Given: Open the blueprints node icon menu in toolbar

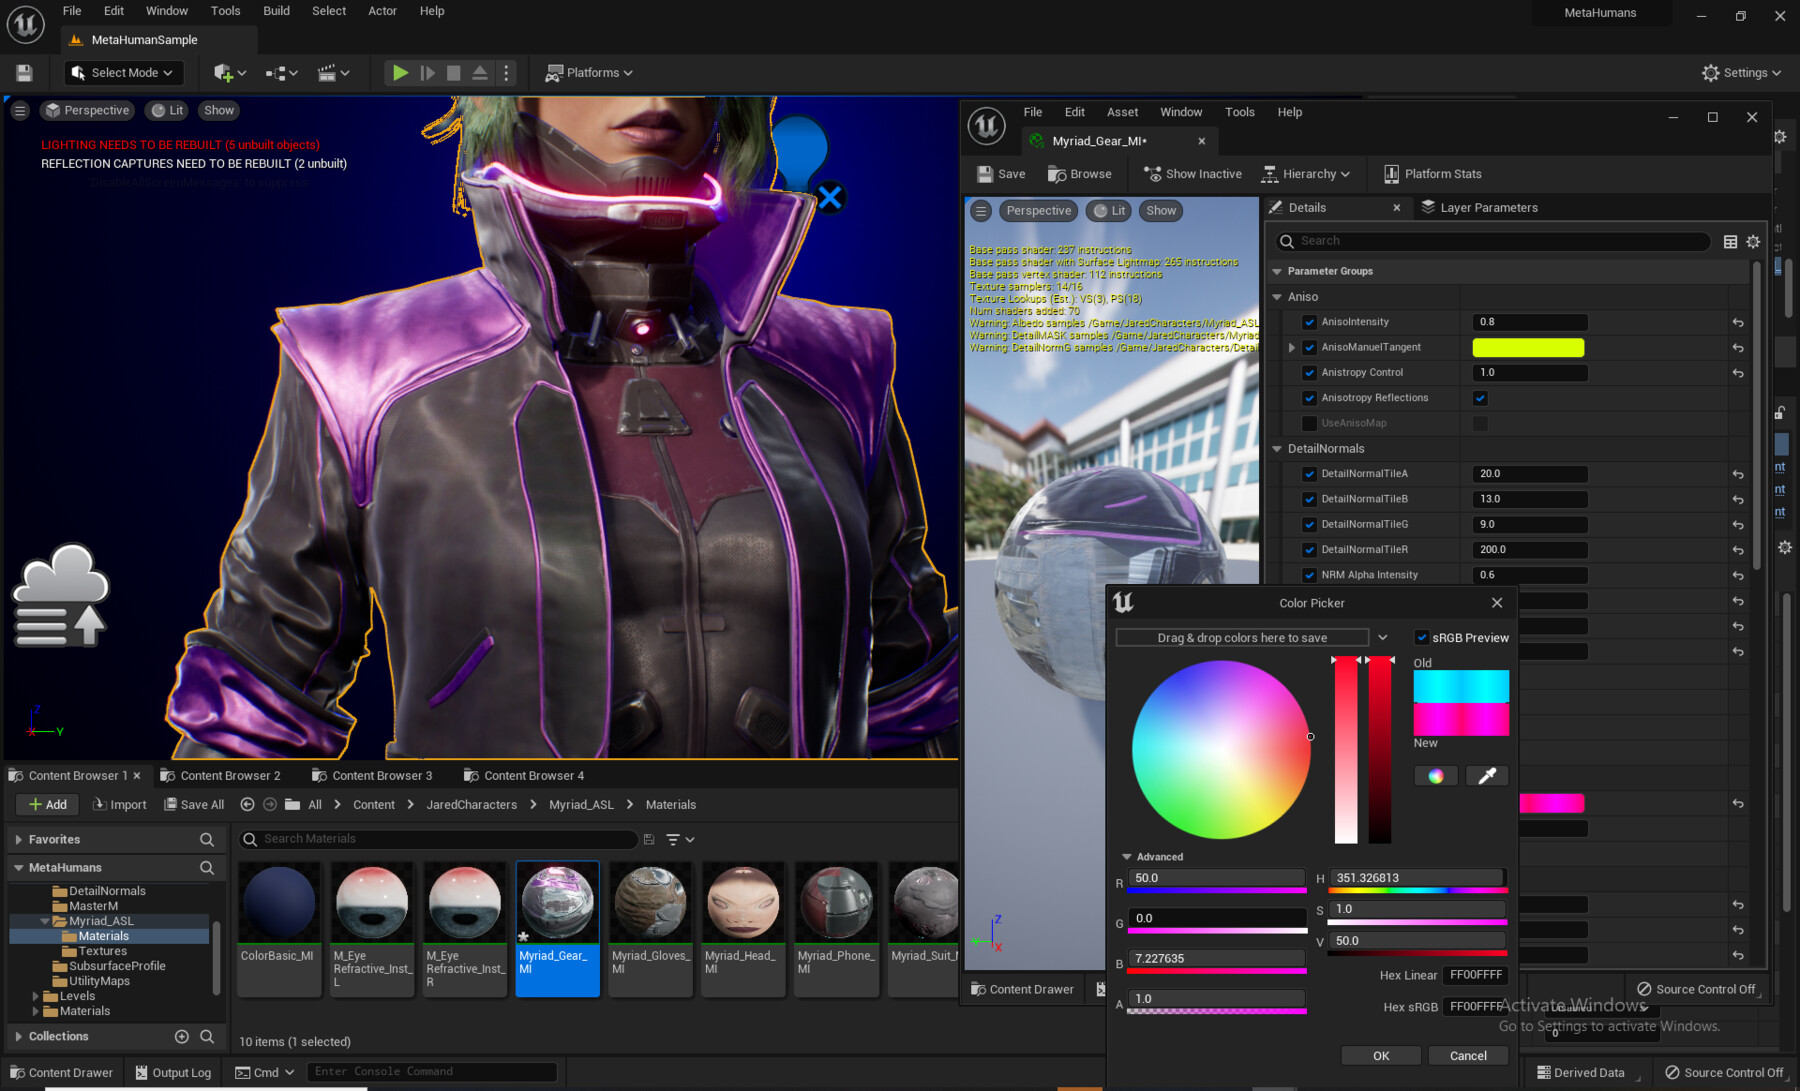Looking at the screenshot, I should click(282, 73).
